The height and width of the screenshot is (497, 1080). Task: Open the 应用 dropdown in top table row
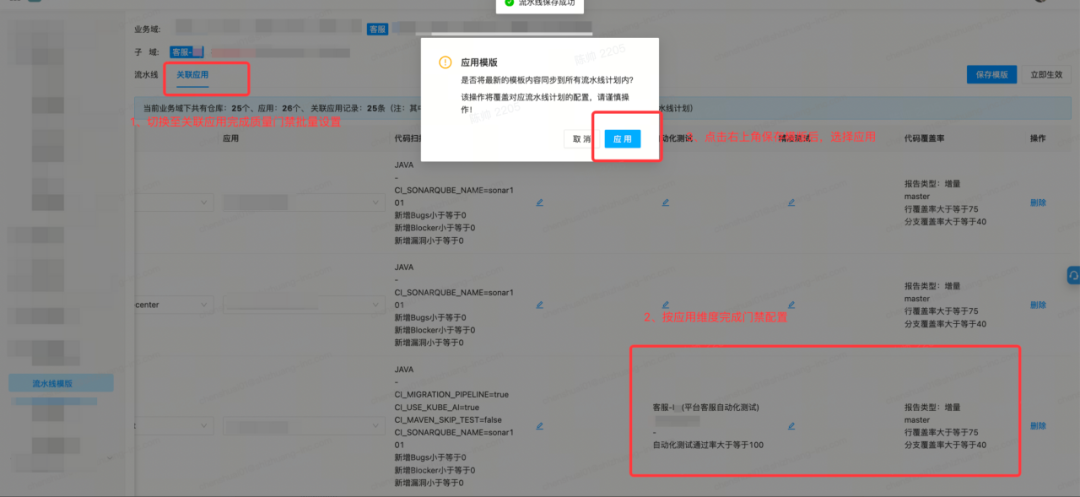pos(304,202)
